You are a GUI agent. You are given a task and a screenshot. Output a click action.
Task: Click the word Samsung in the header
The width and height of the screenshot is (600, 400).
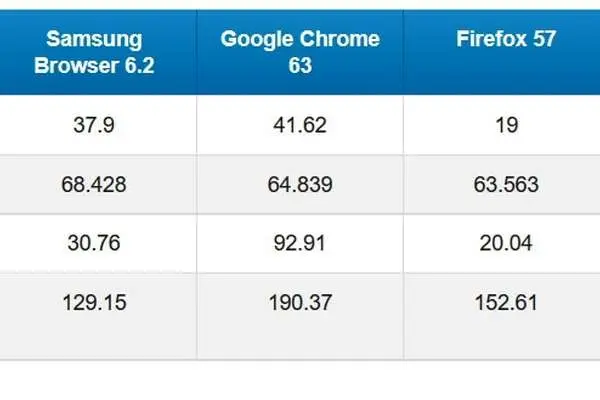click(94, 40)
